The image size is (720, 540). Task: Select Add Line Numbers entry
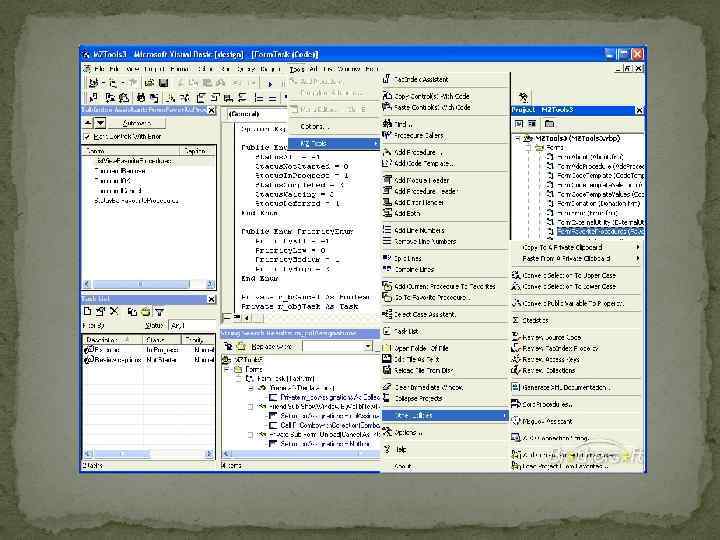pyautogui.click(x=445, y=231)
